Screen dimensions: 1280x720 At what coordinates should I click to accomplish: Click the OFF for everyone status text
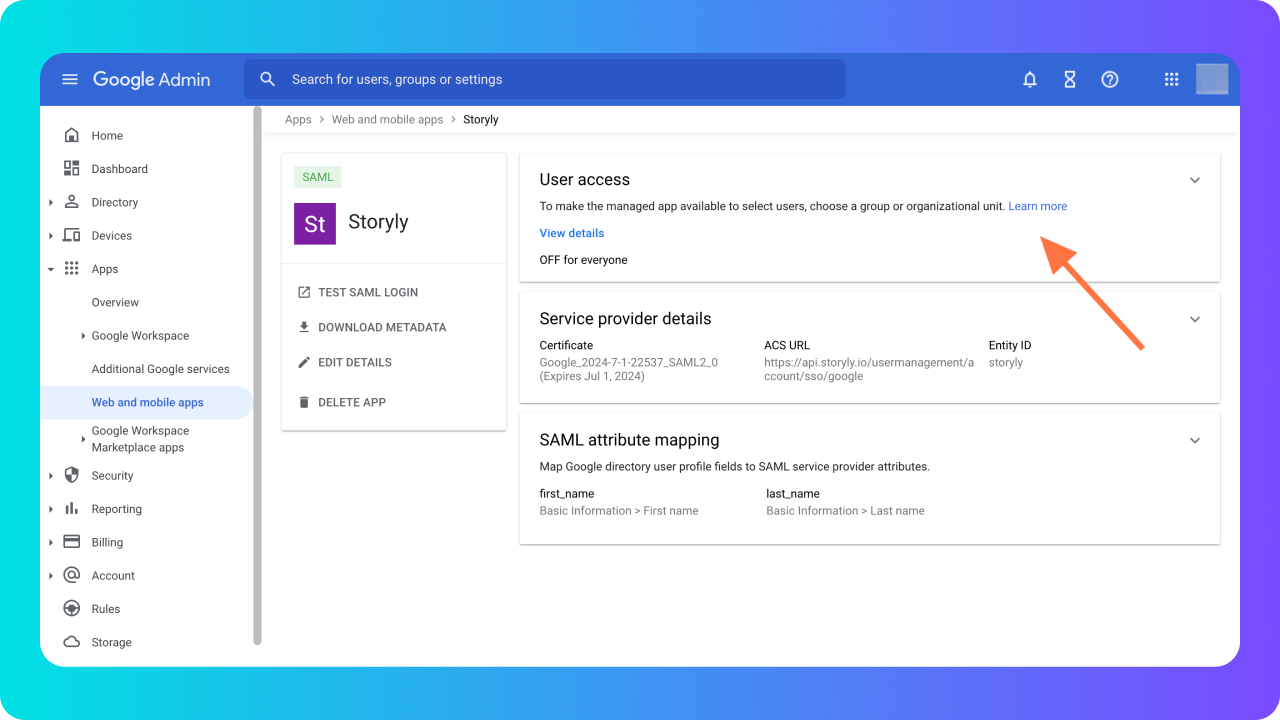click(584, 260)
